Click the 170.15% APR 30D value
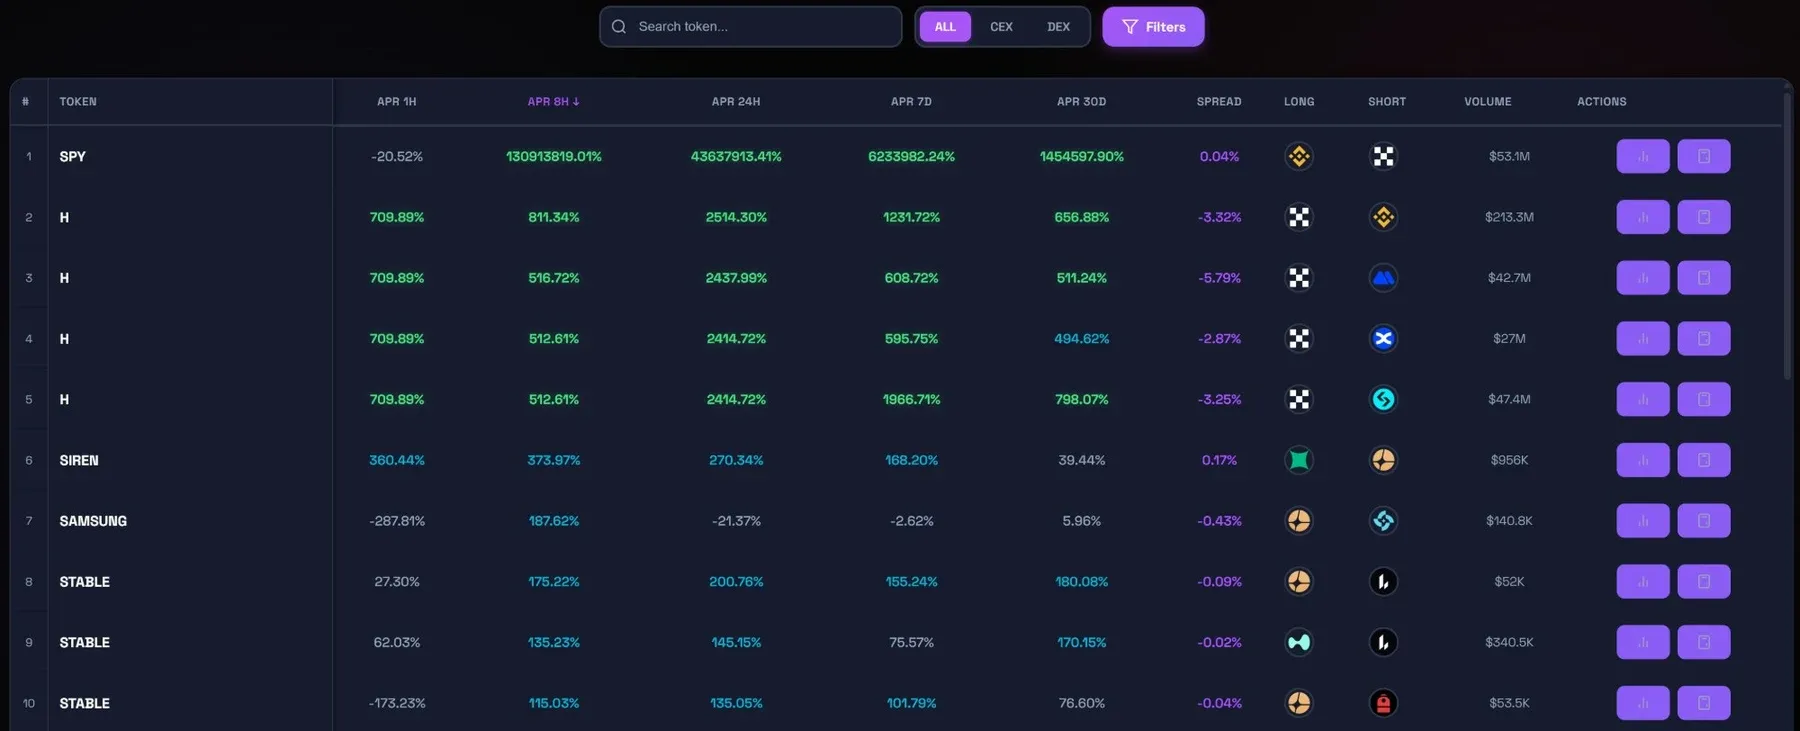This screenshot has width=1800, height=731. coord(1081,642)
